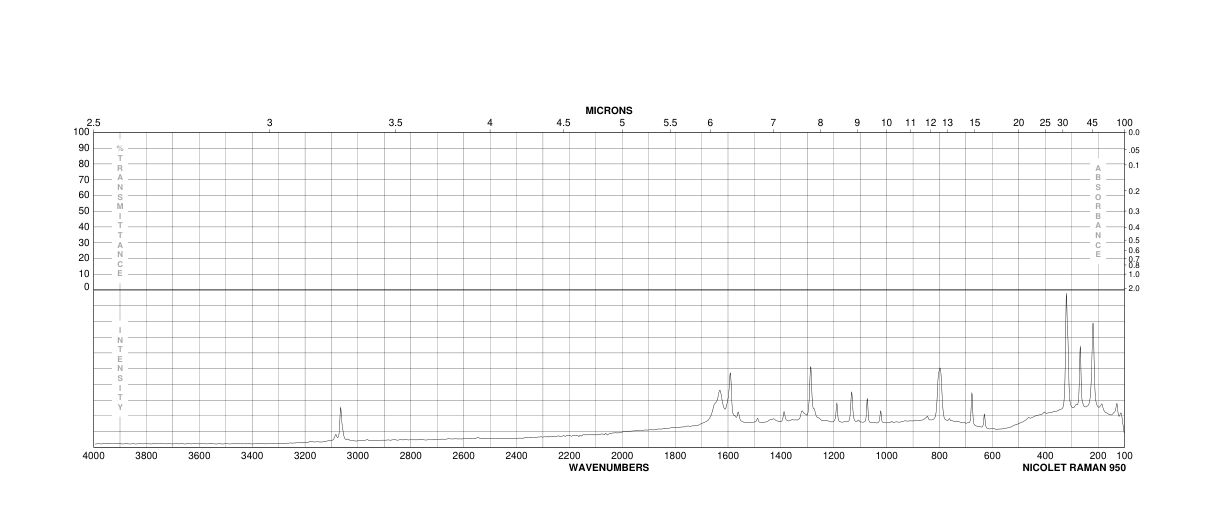The width and height of the screenshot is (1224, 528).
Task: Click the WAVENUMBERS axis title
Action: pyautogui.click(x=609, y=467)
